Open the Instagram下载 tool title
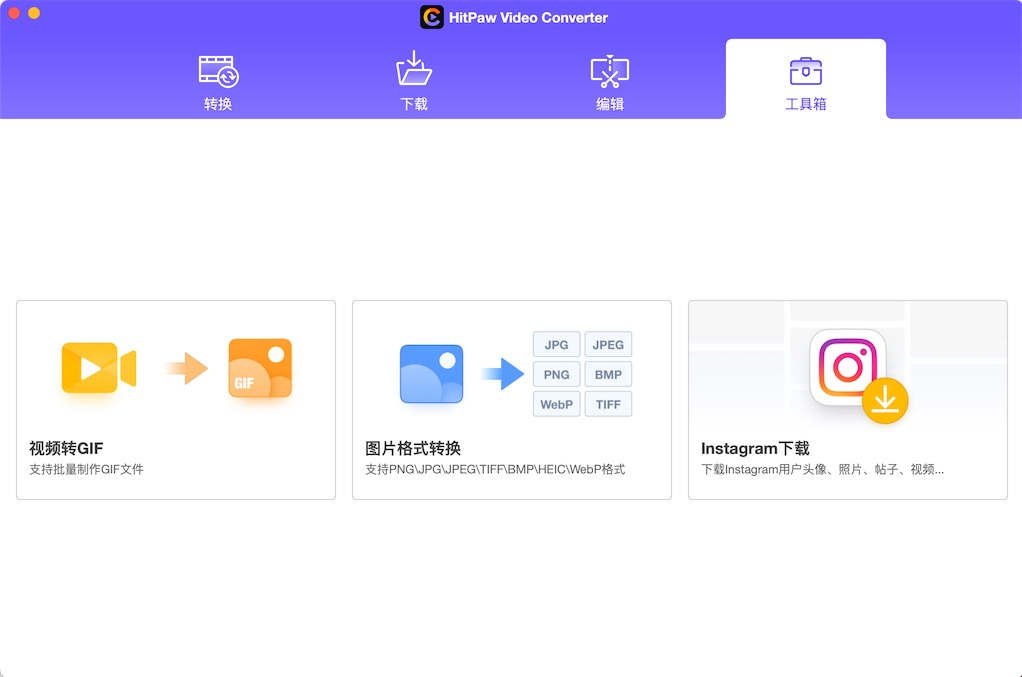The height and width of the screenshot is (677, 1022). [x=755, y=448]
